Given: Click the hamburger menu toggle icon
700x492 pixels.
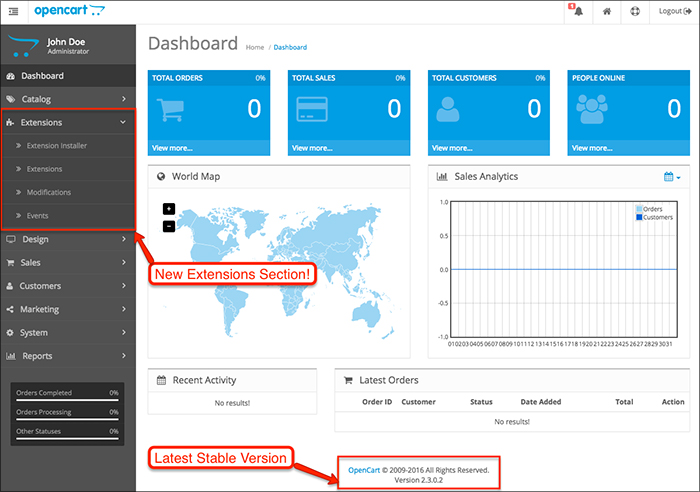Looking at the screenshot, I should pyautogui.click(x=12, y=11).
